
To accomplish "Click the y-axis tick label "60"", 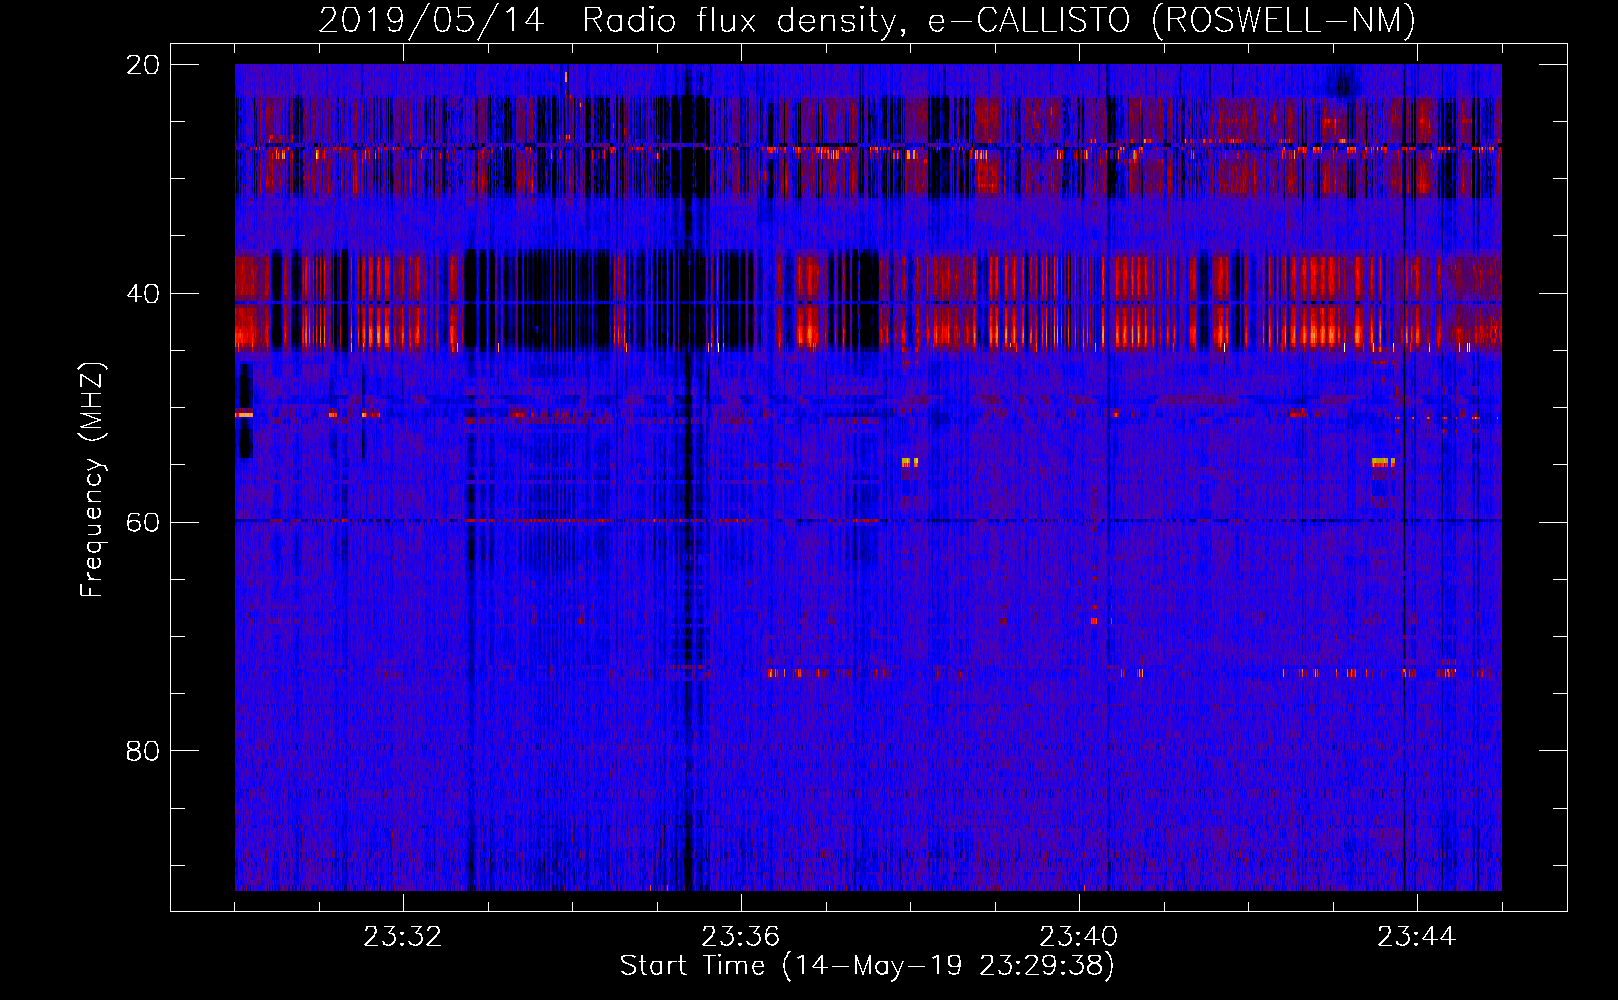I will (143, 523).
